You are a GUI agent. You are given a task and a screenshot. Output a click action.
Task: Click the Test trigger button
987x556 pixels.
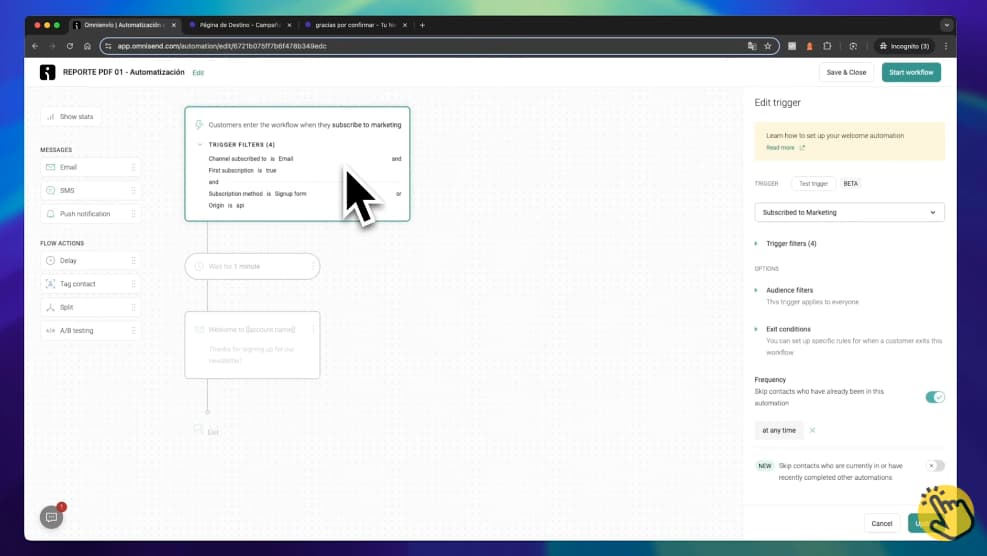click(813, 184)
